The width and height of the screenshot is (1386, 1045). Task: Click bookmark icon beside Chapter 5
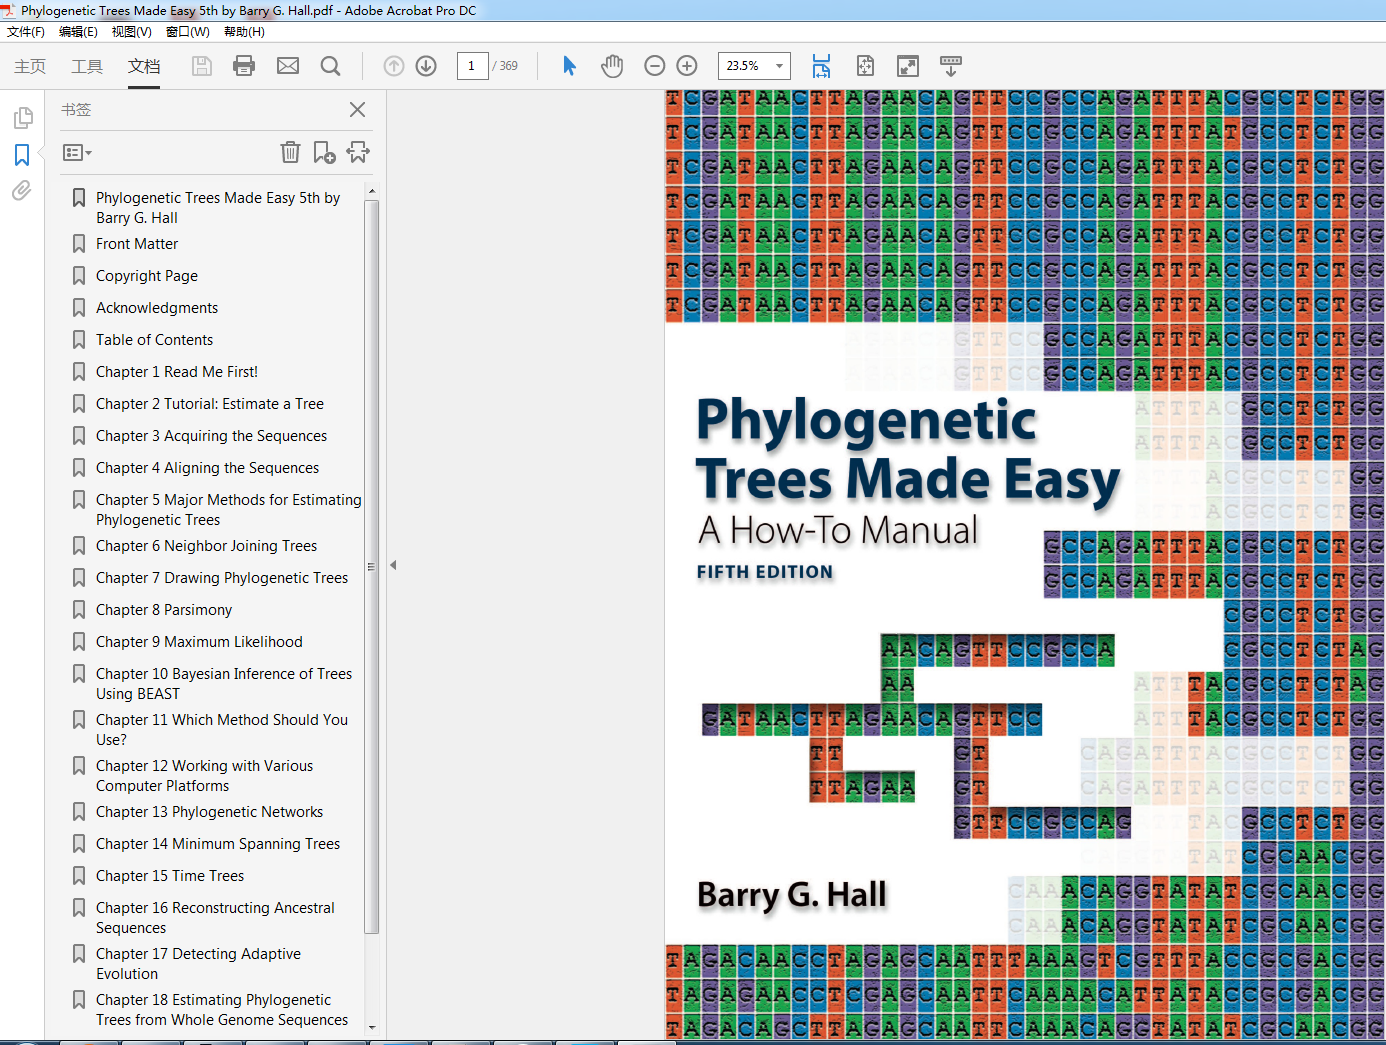pos(79,500)
